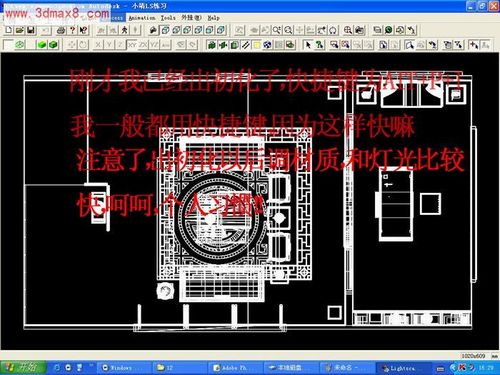Click the walking figure icon
The width and height of the screenshot is (500, 375).
coord(124,30)
